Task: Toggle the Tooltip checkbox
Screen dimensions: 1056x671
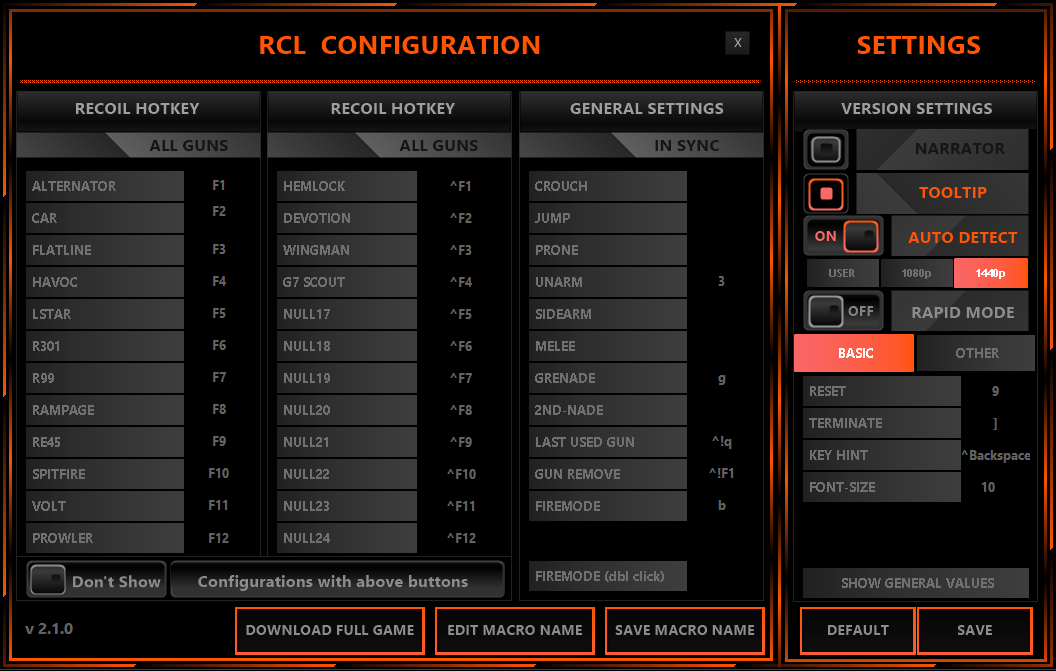Action: coord(826,193)
